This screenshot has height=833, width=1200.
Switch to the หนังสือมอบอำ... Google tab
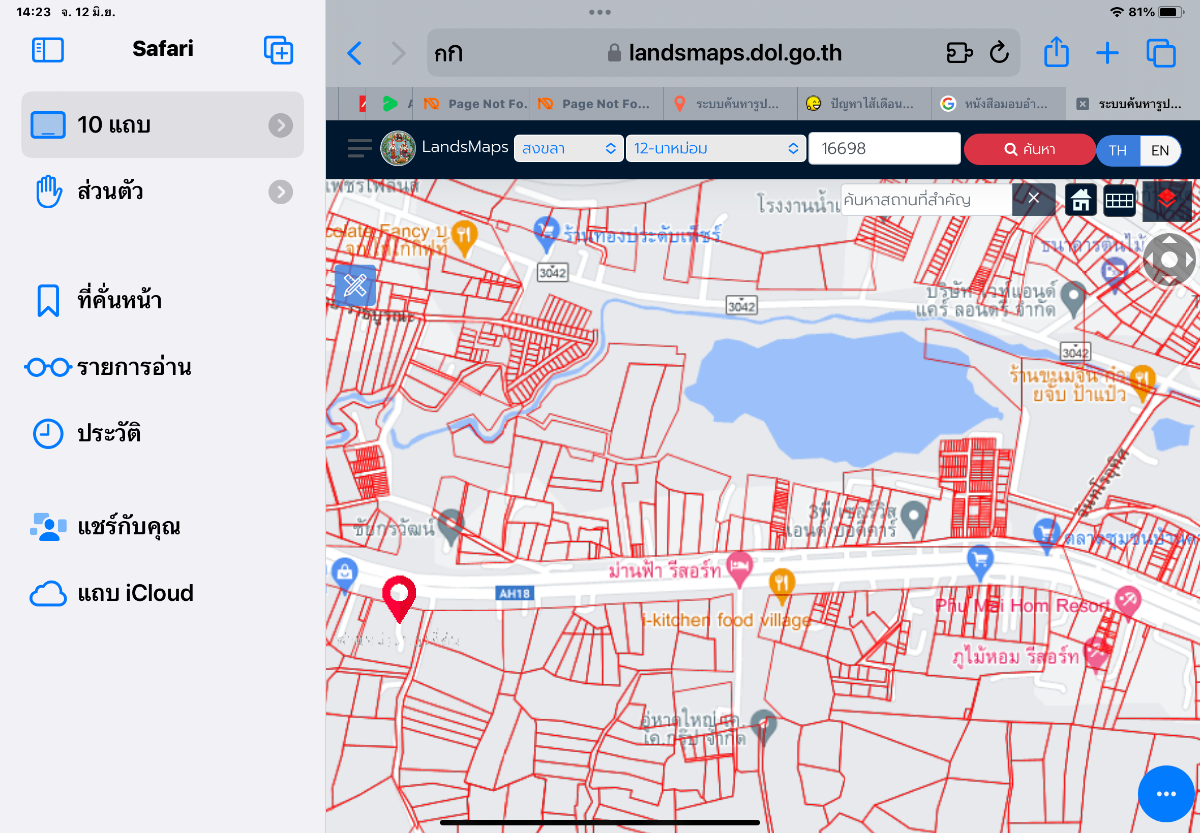pos(998,103)
